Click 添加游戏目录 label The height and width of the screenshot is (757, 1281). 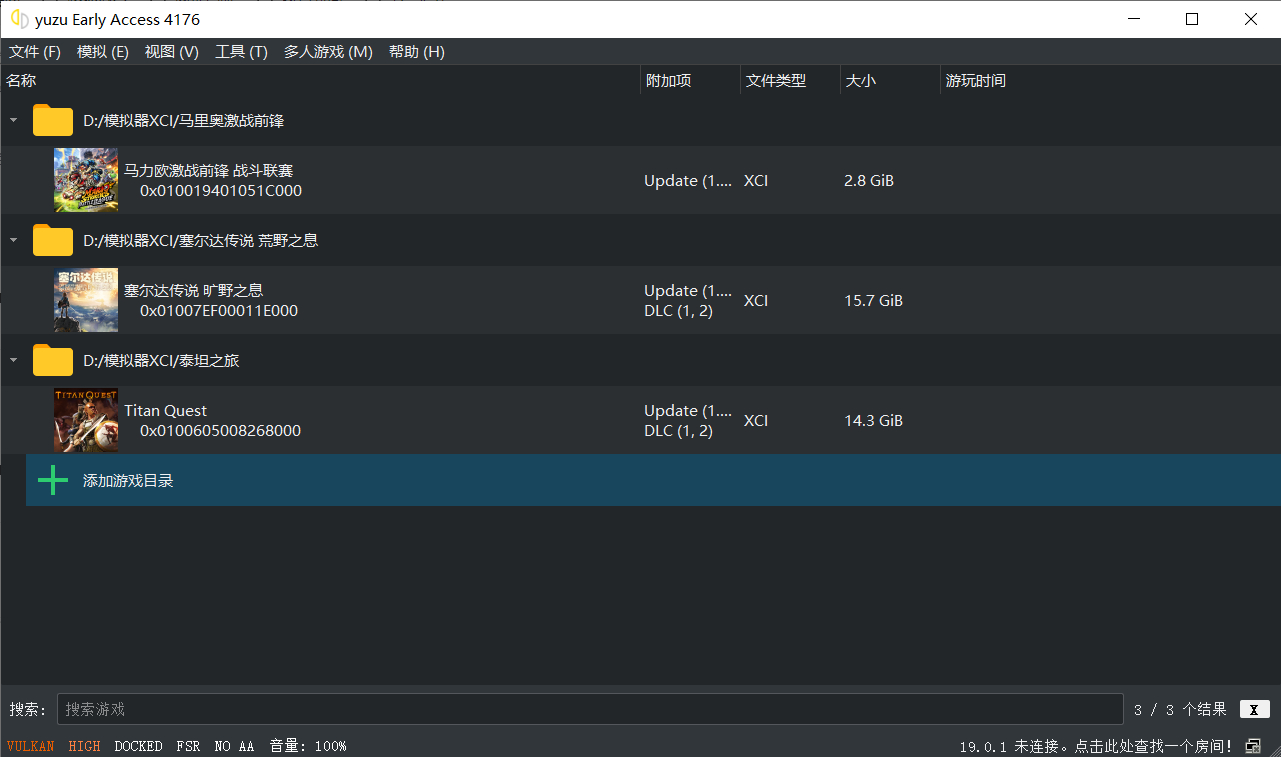tap(128, 481)
